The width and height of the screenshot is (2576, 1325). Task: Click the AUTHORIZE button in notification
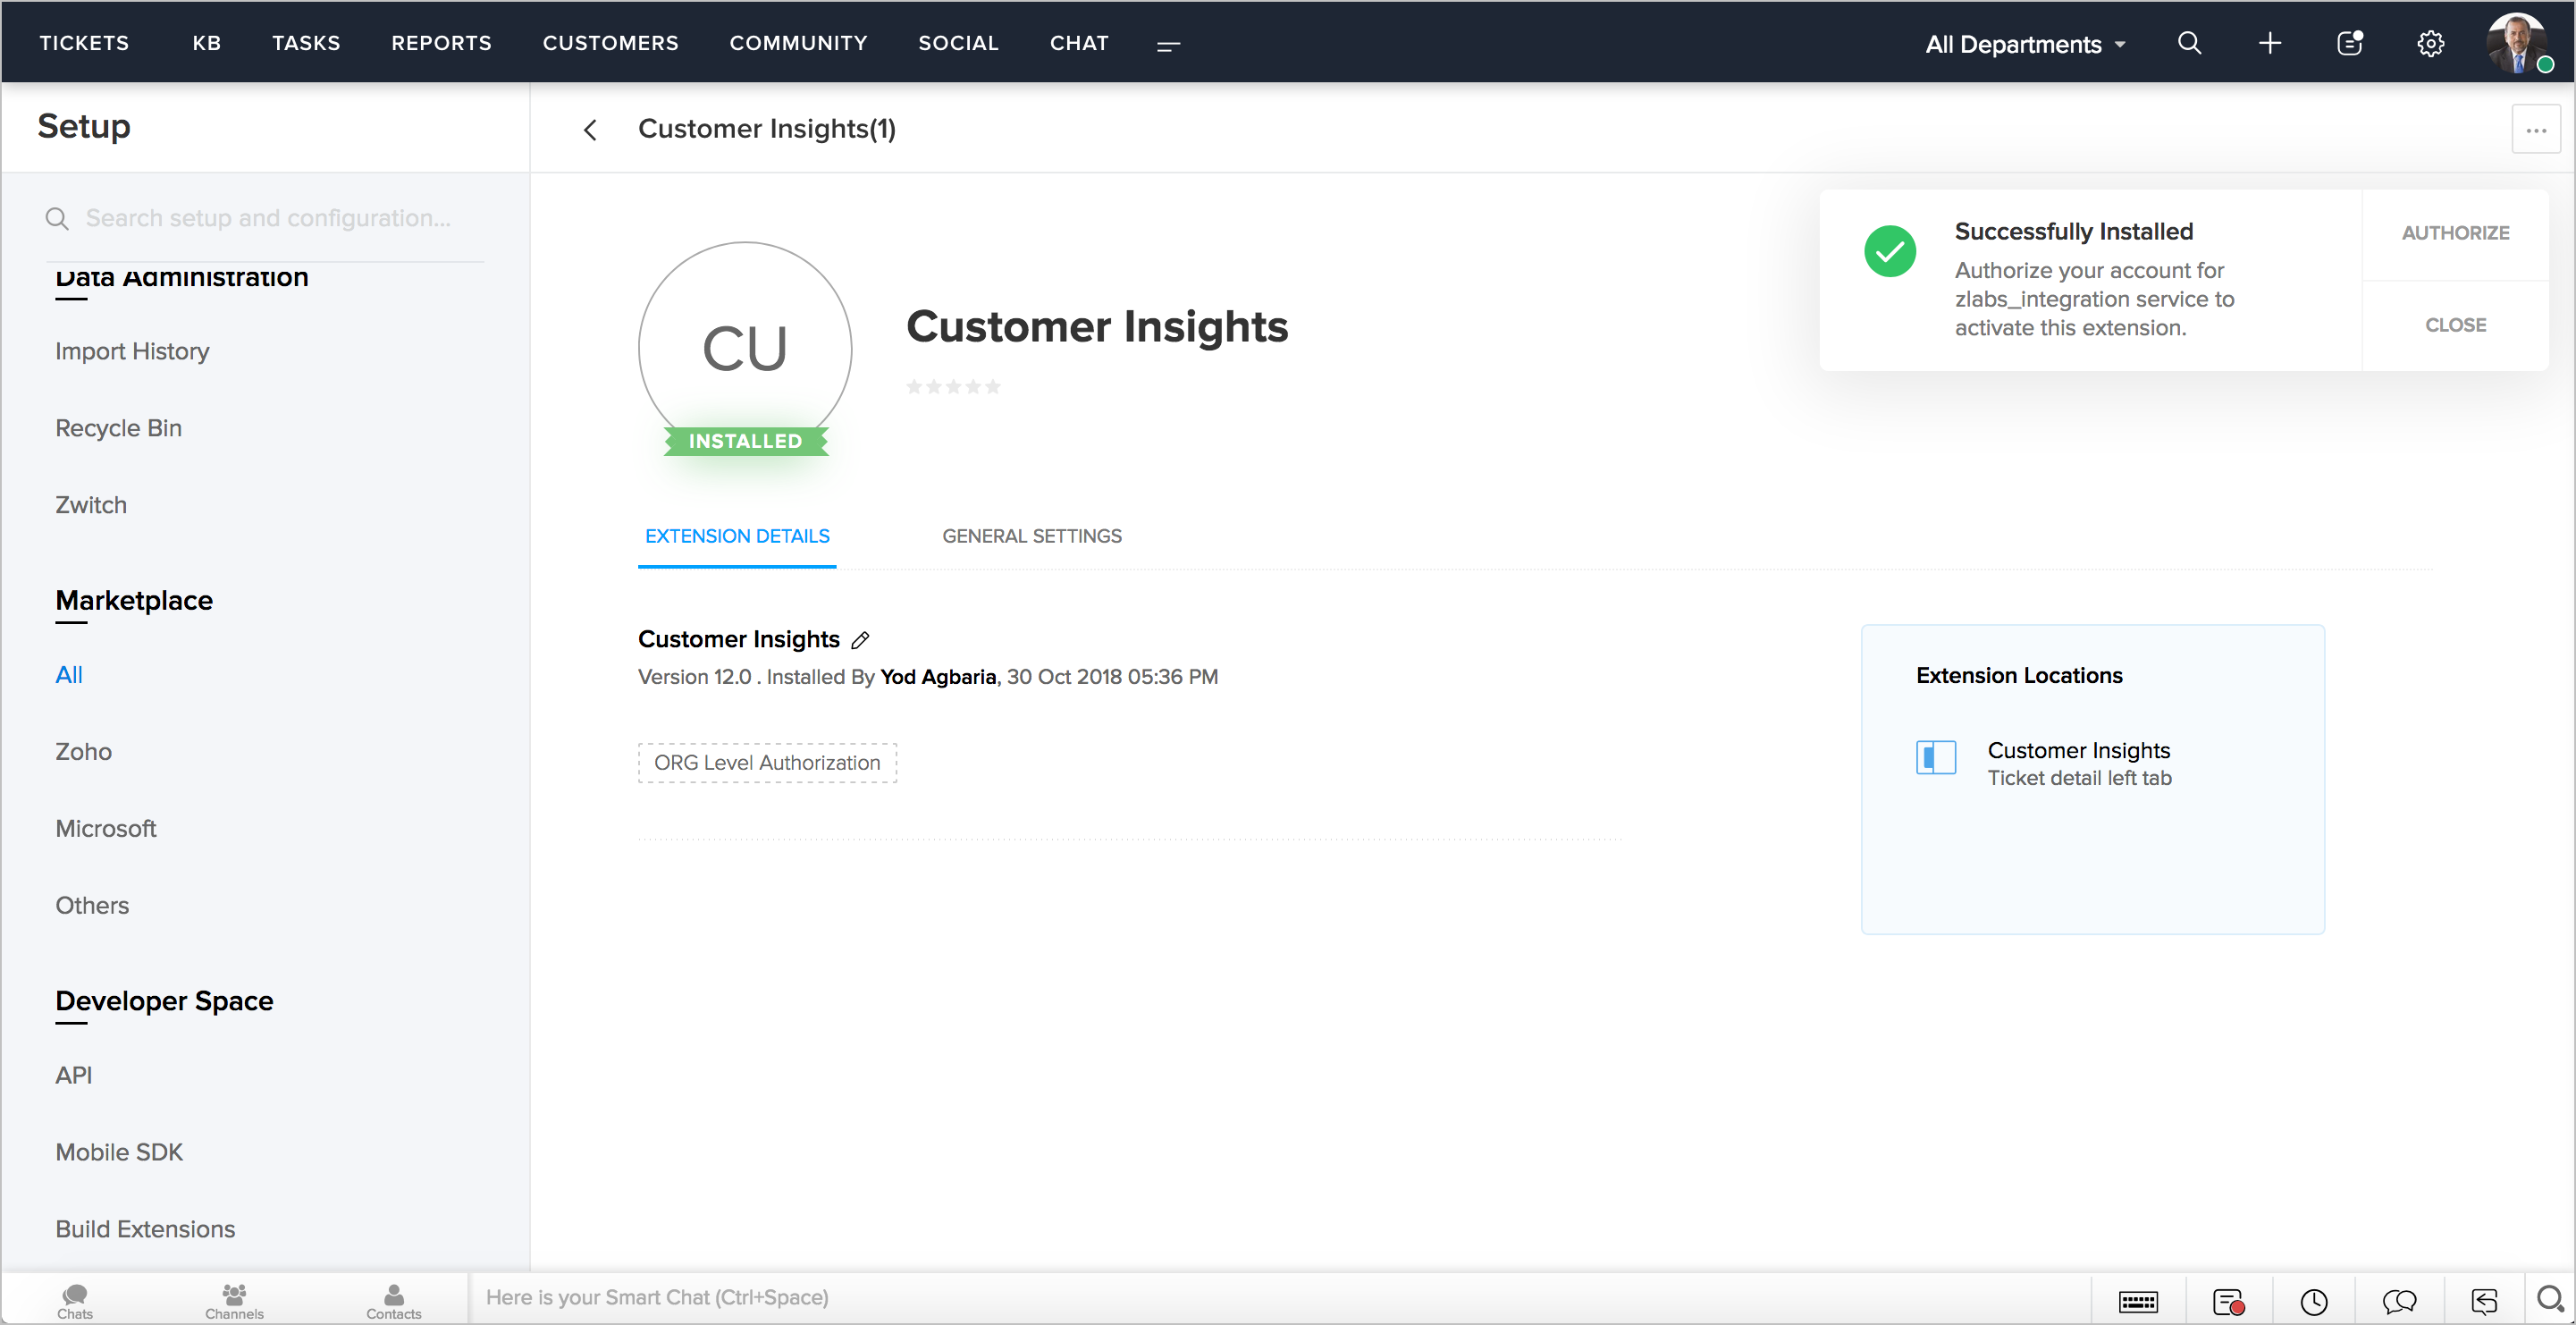click(x=2455, y=233)
